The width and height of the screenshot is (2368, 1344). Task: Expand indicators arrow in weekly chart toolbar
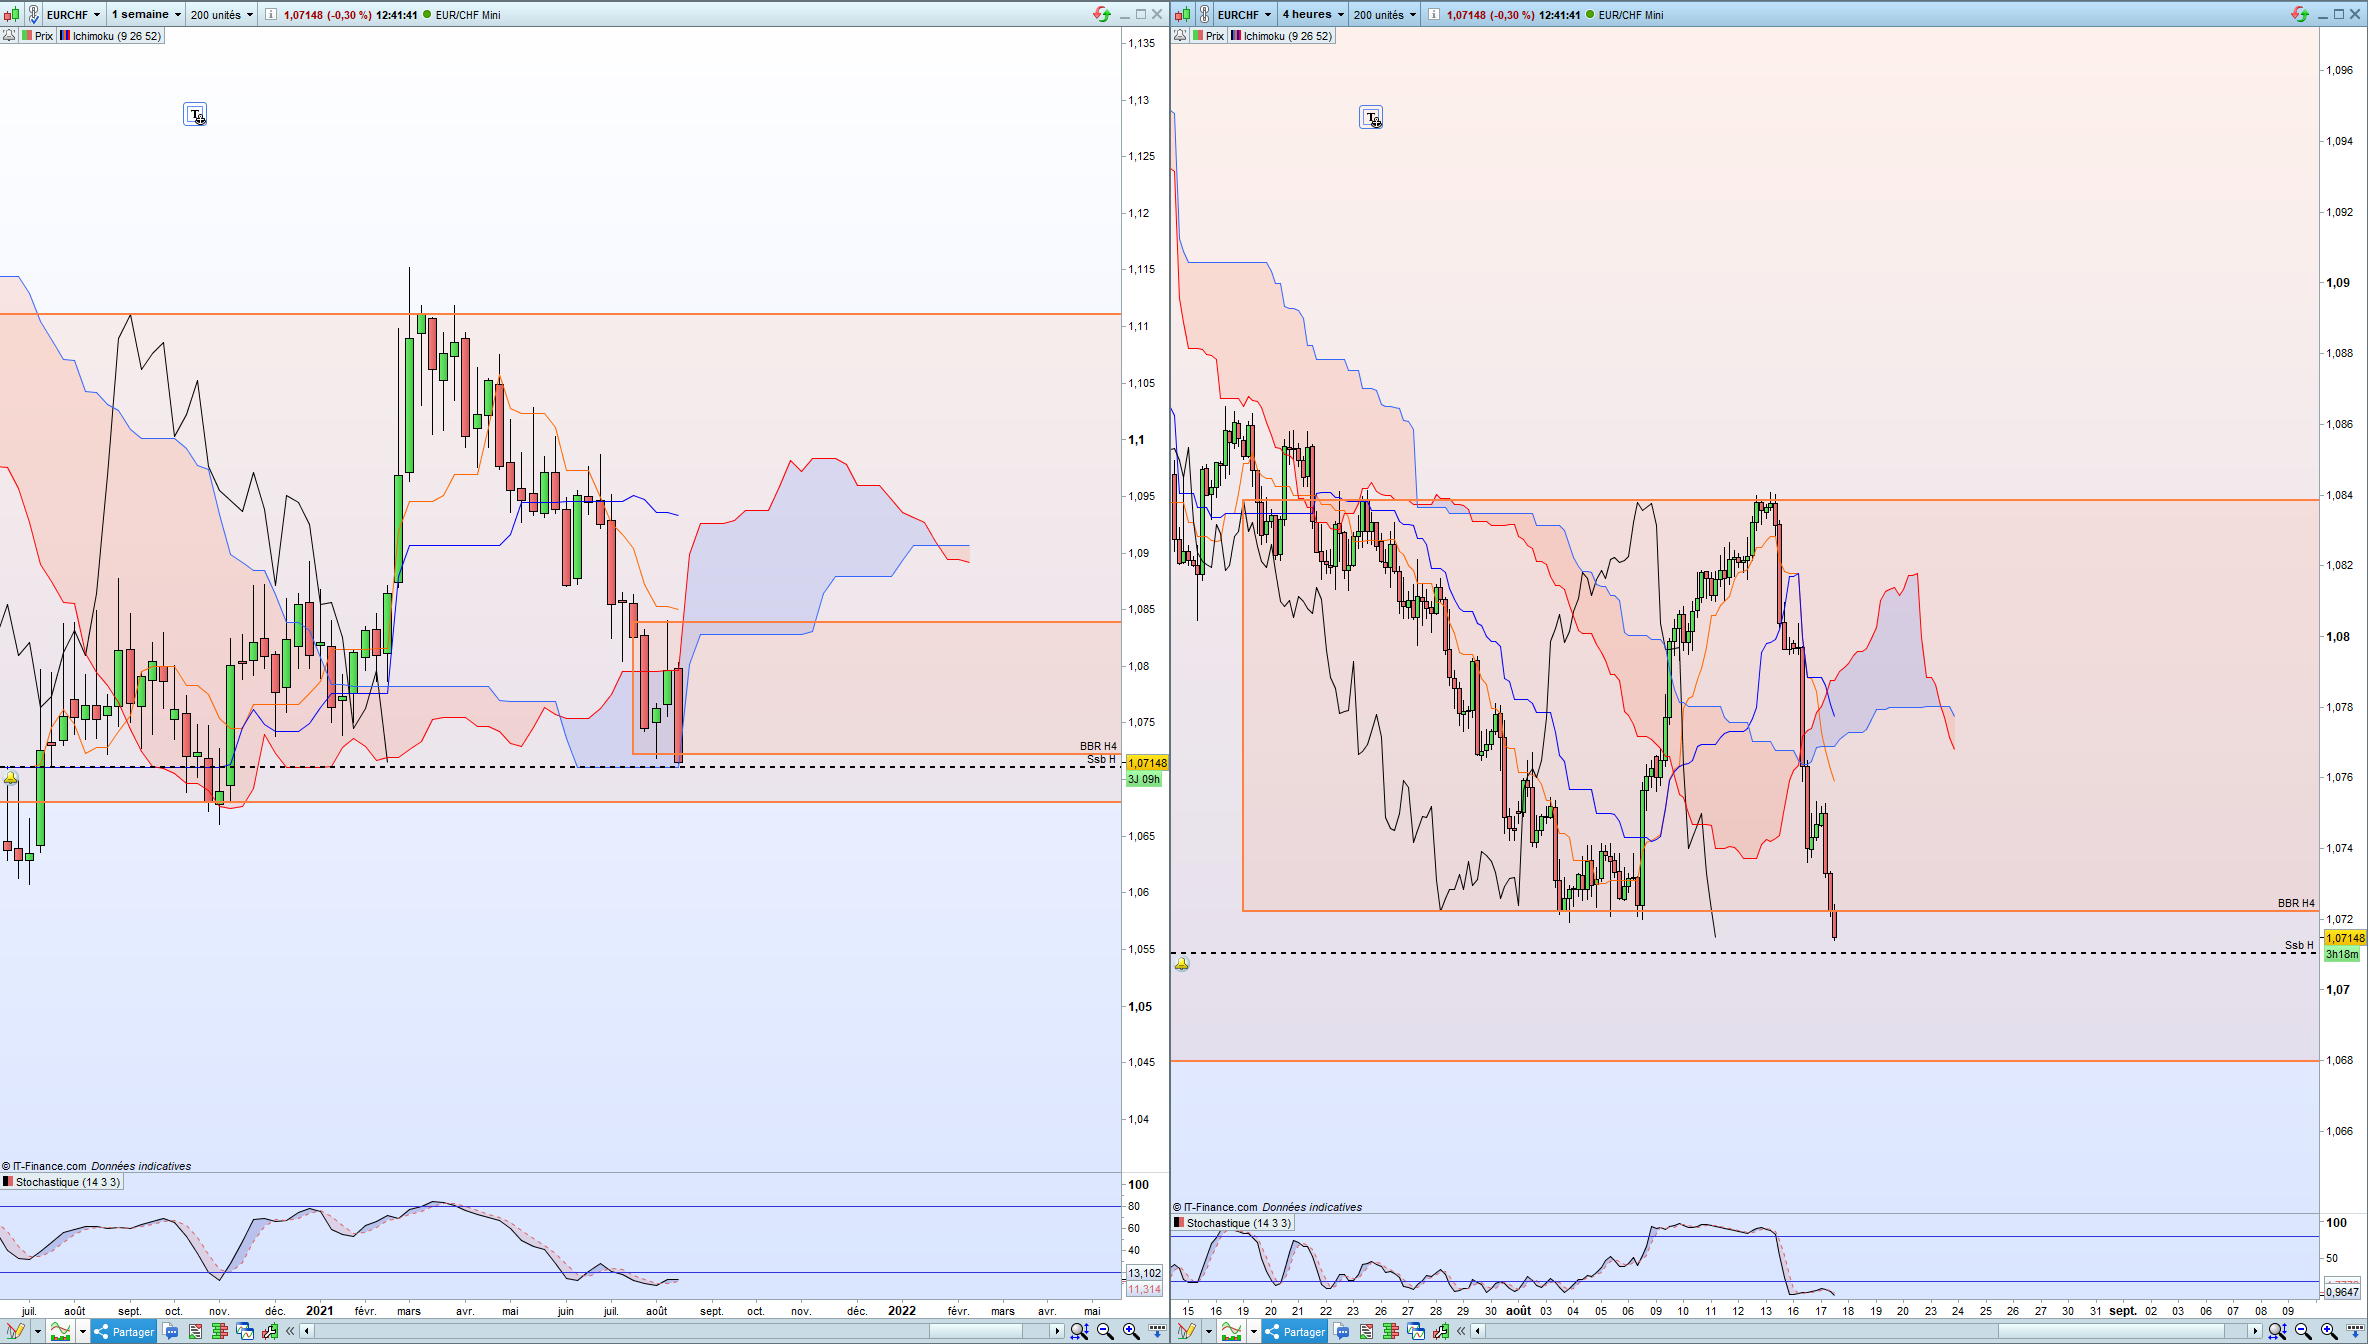(83, 1331)
